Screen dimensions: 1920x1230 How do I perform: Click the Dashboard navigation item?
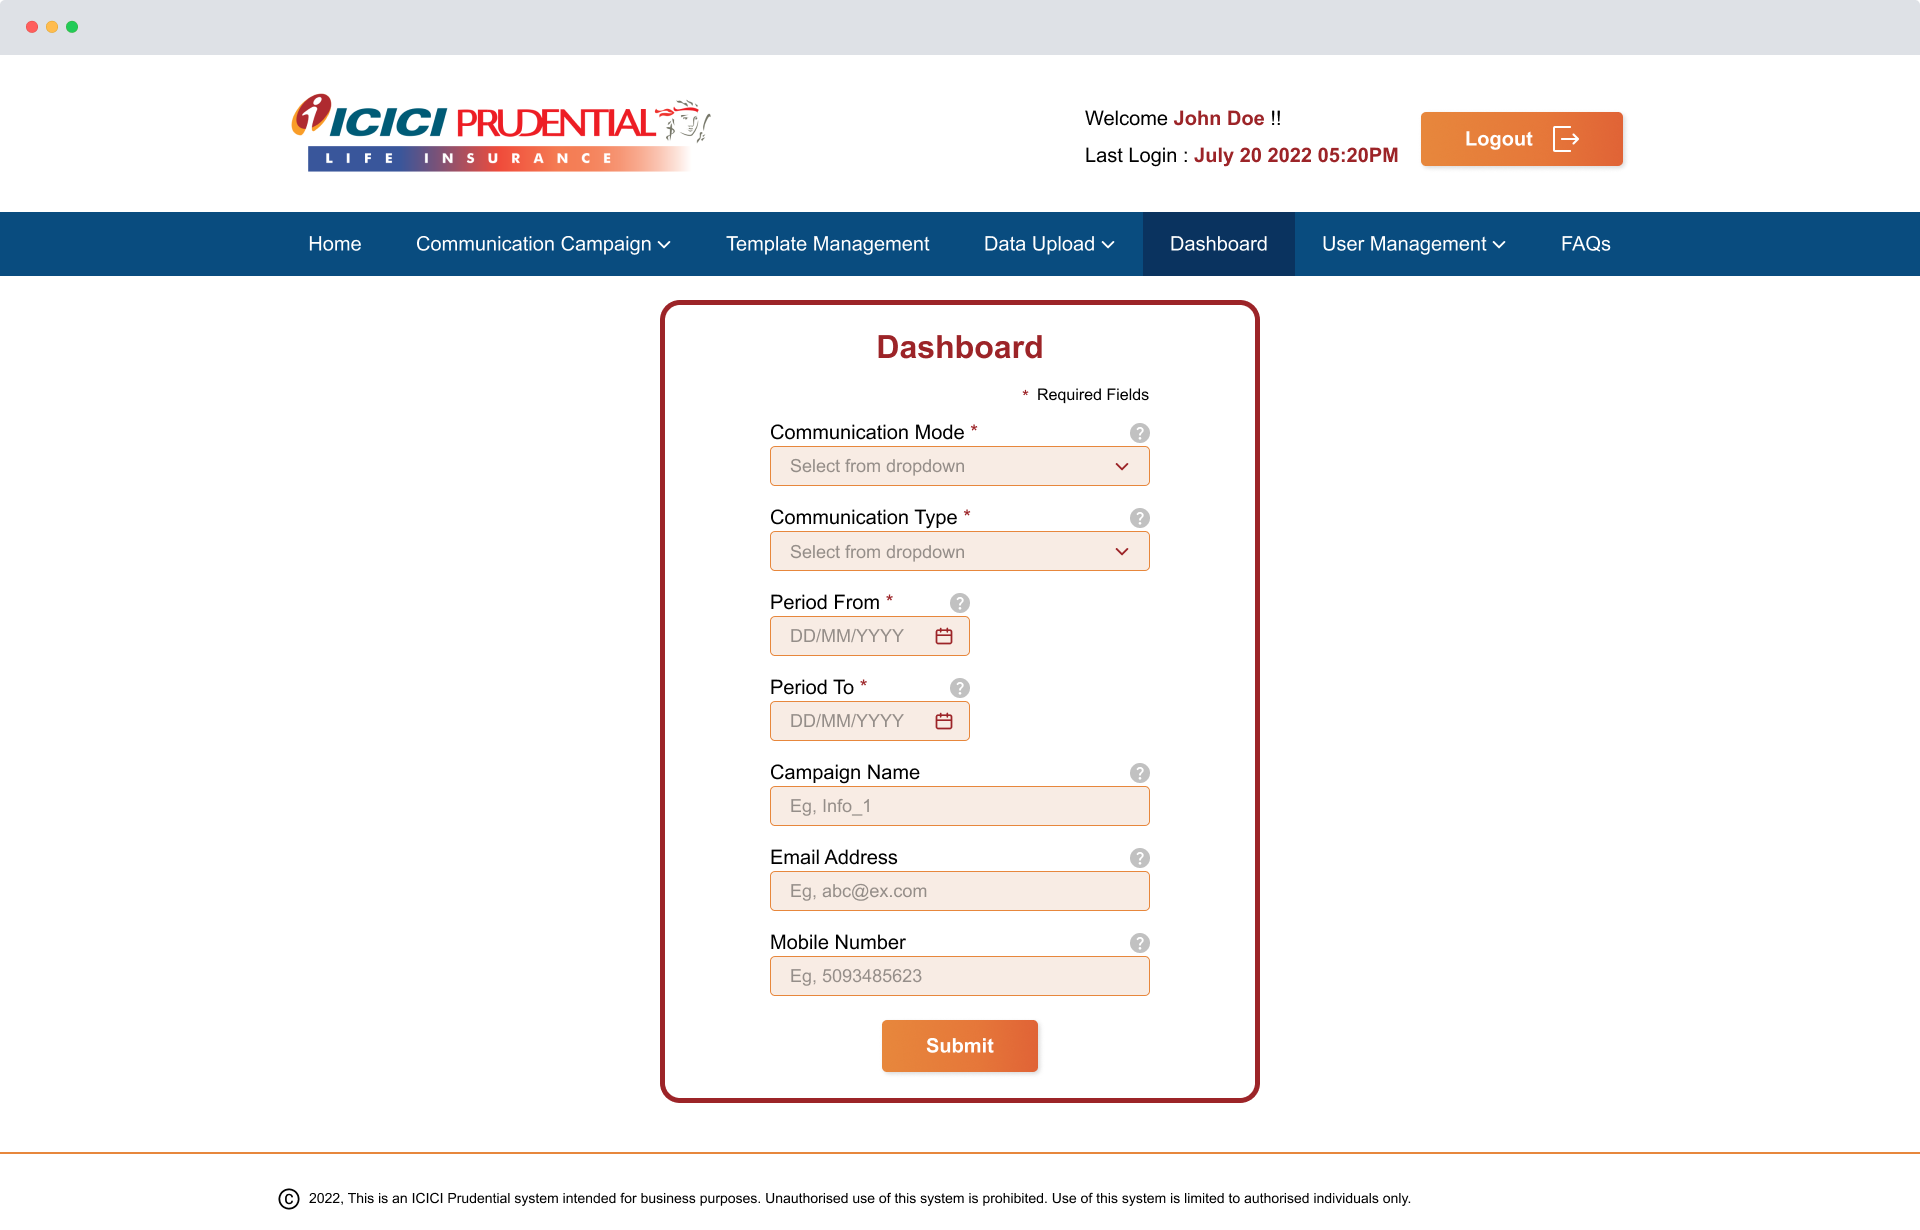(1219, 243)
